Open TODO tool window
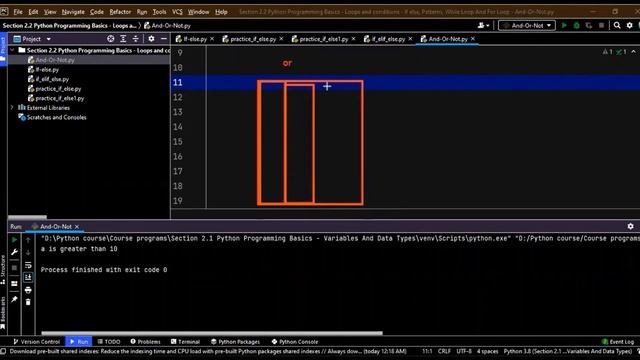Screen dimensions: 640x360 click(109, 342)
